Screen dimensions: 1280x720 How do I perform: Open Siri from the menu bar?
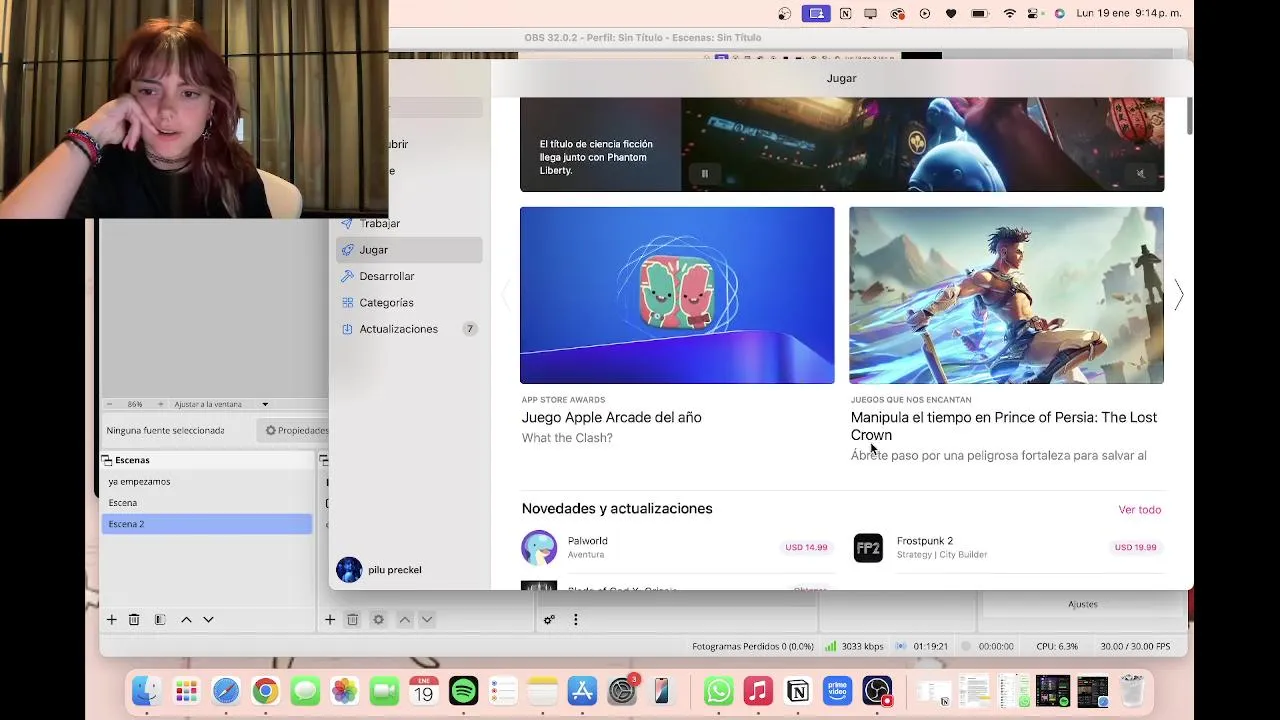[1059, 13]
